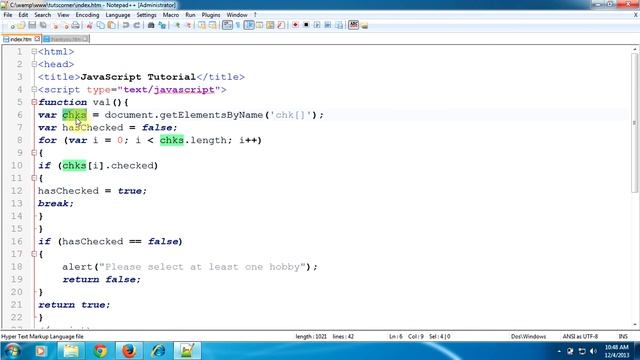Undo the last edit via toolbar

(126, 25)
